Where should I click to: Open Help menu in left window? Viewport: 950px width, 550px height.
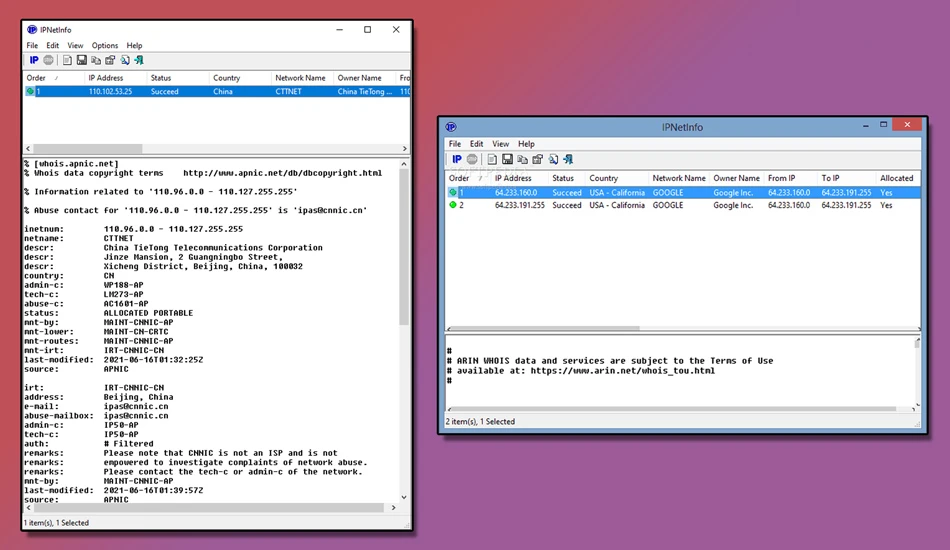point(135,45)
